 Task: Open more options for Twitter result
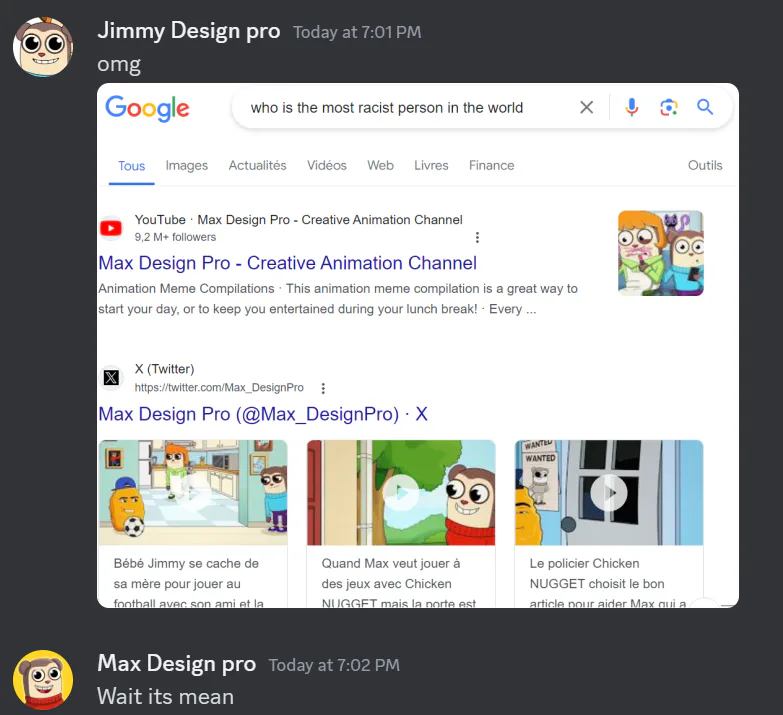pyautogui.click(x=323, y=388)
